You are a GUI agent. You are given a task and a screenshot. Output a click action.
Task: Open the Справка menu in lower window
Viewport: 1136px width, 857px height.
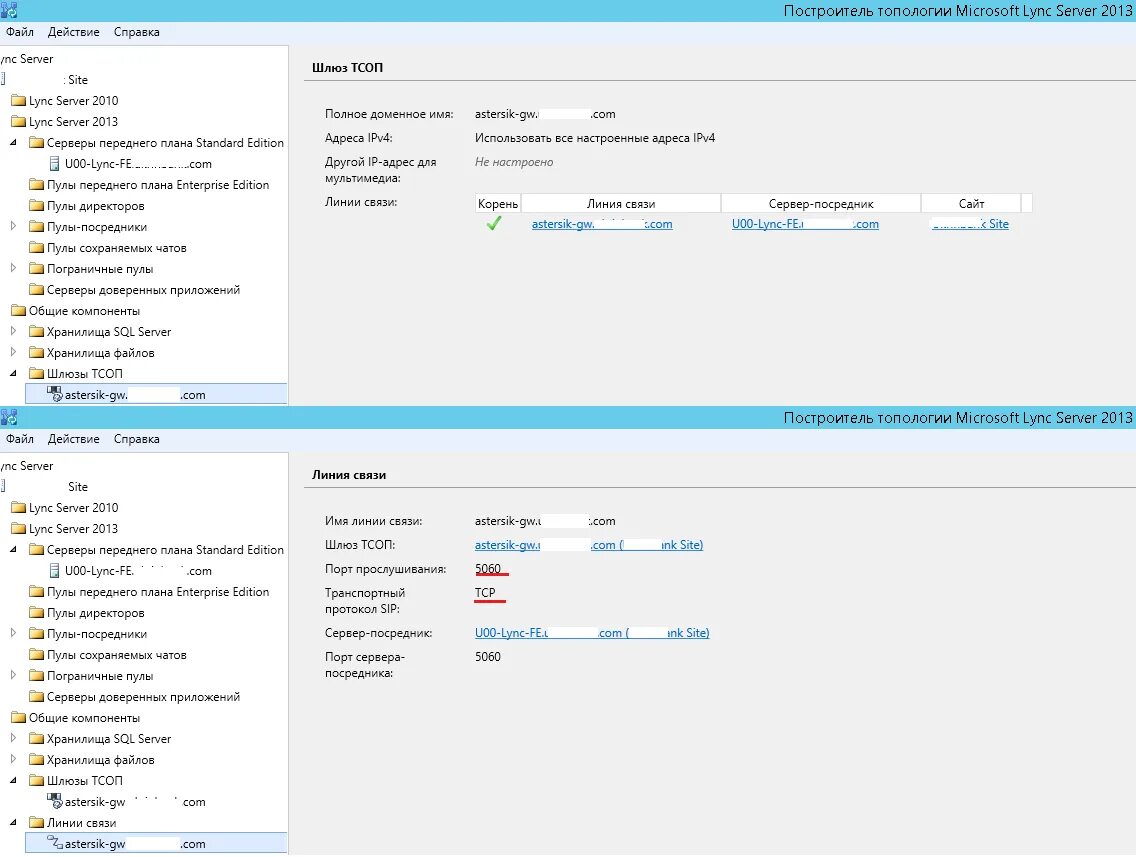[x=136, y=439]
